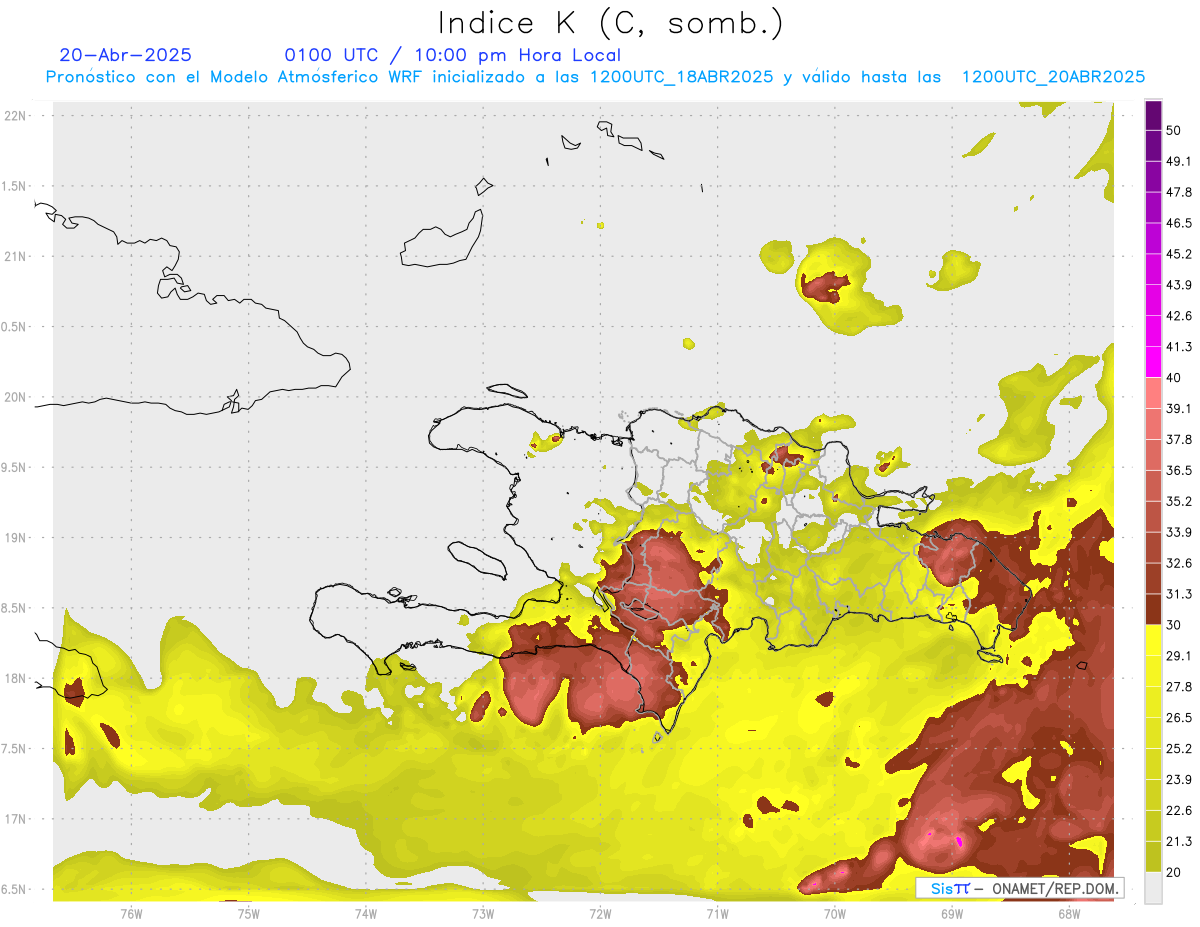The image size is (1200, 927).
Task: Click the dark purple colorbar segment above 50
Action: pyautogui.click(x=1153, y=116)
